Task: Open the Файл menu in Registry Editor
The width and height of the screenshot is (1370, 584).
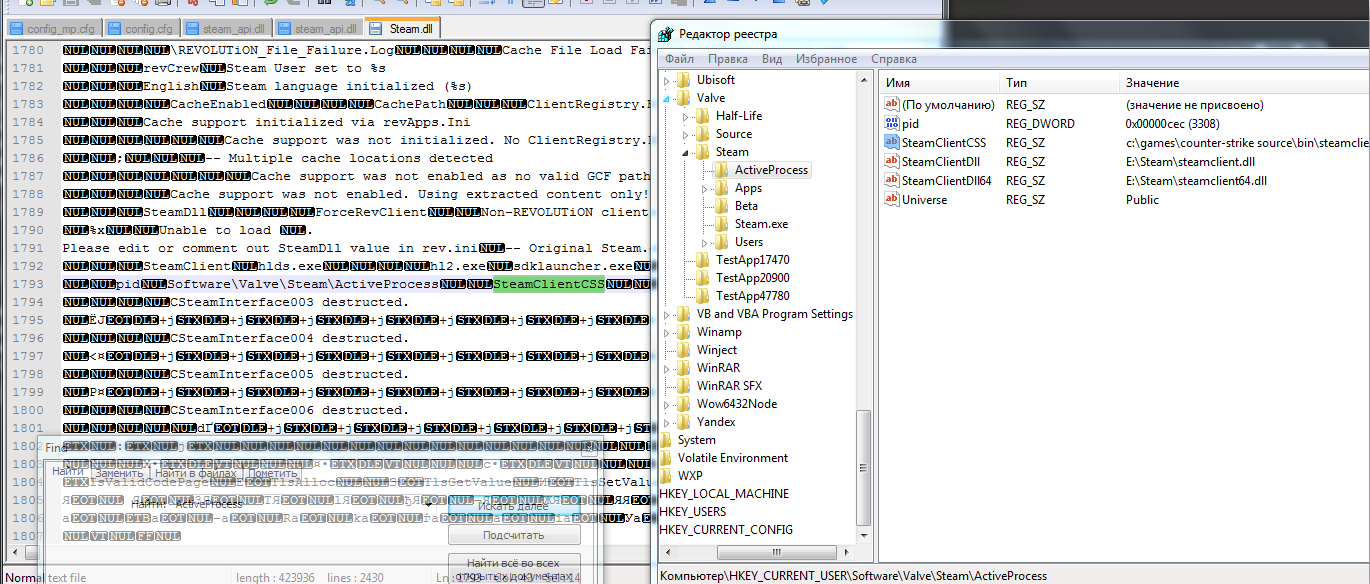Action: [679, 59]
